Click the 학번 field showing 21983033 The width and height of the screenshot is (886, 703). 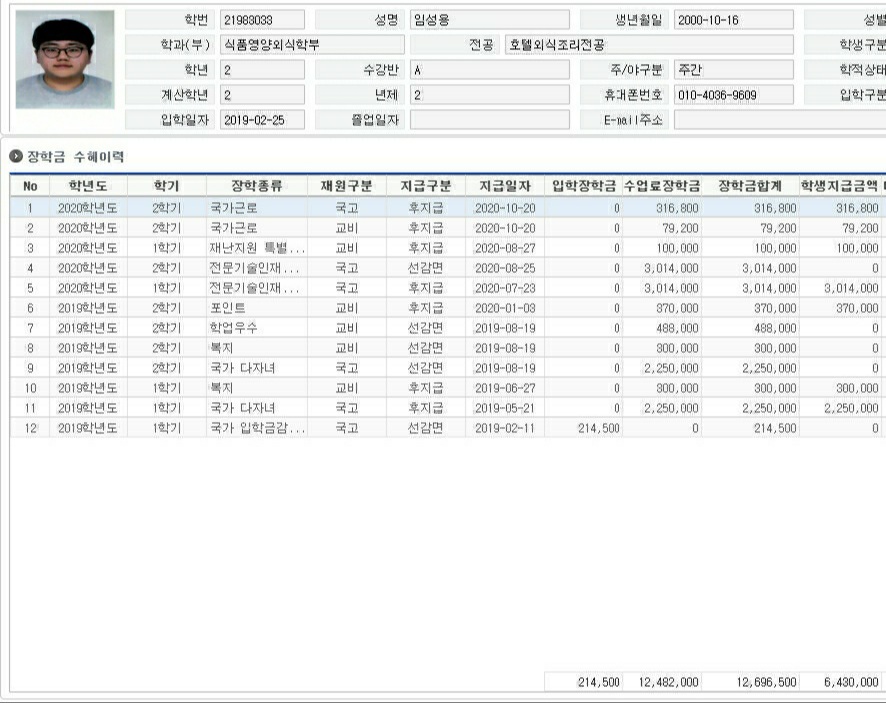[x=262, y=20]
